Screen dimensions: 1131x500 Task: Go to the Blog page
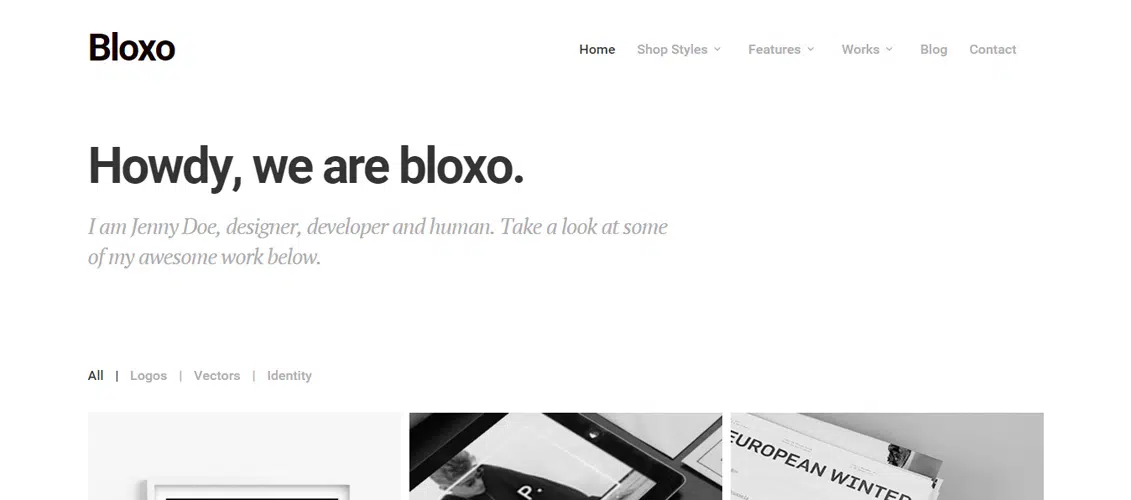pyautogui.click(x=933, y=49)
